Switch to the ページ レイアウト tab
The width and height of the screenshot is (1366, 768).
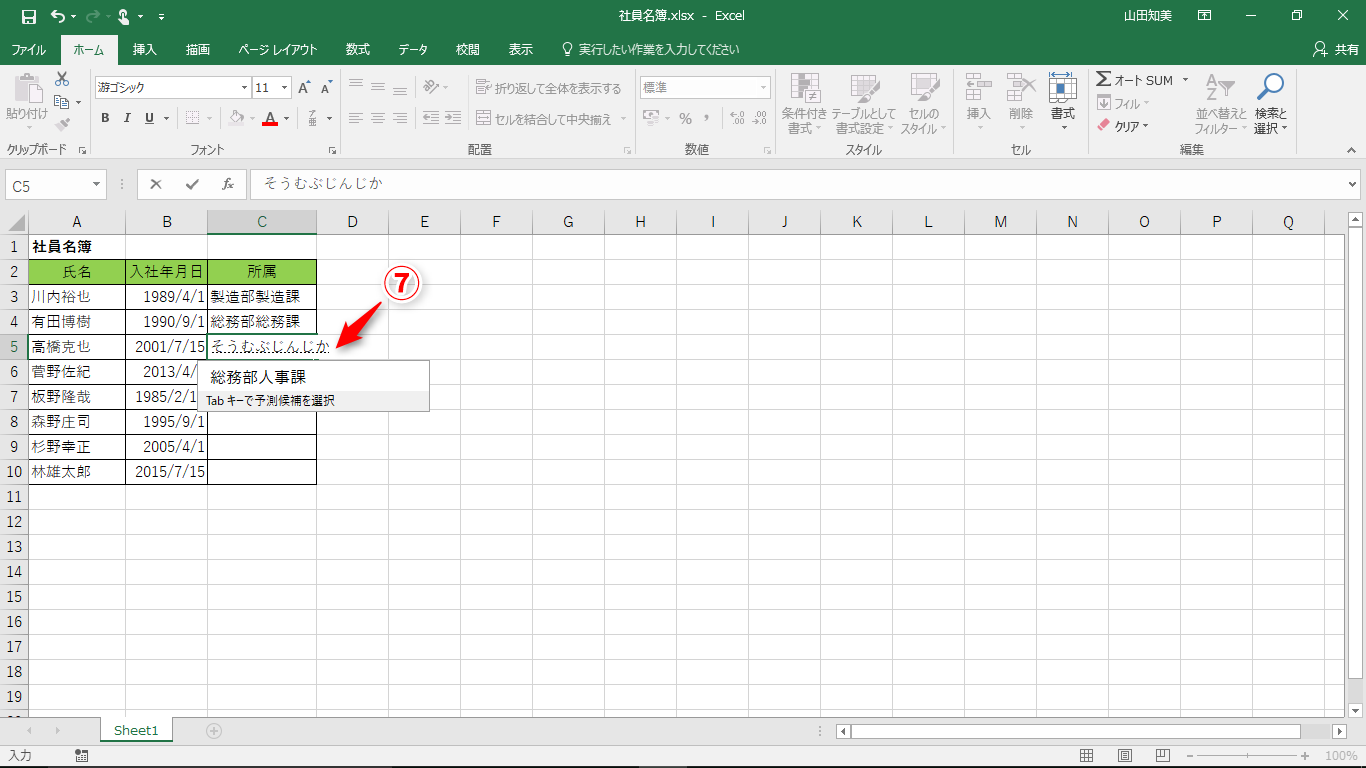point(278,49)
